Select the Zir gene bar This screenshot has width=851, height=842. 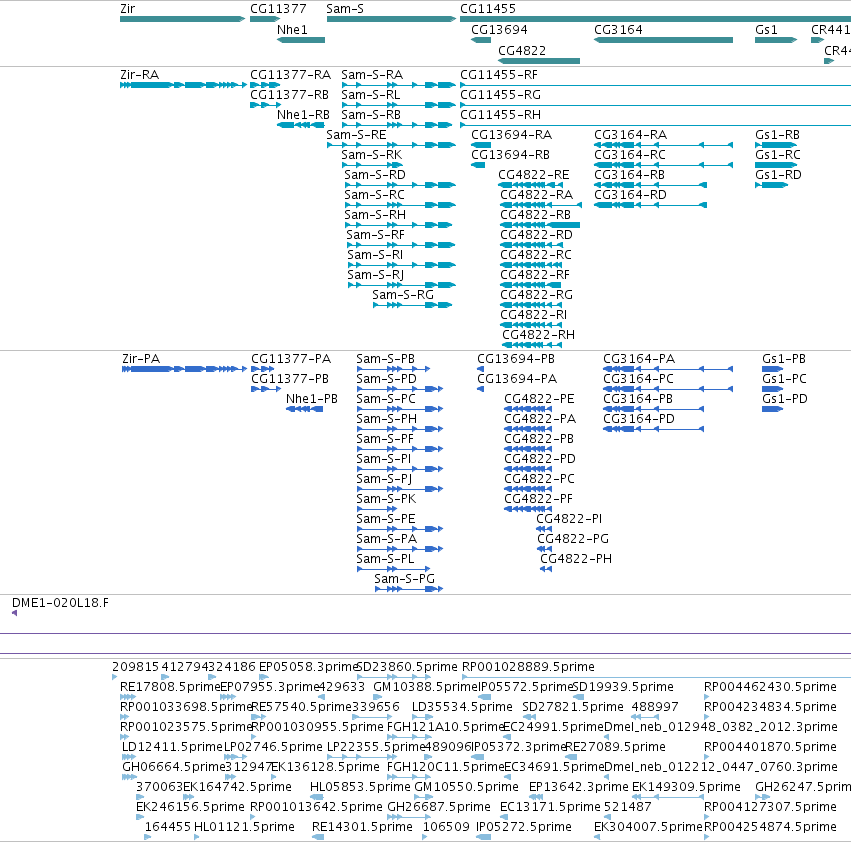[x=182, y=19]
